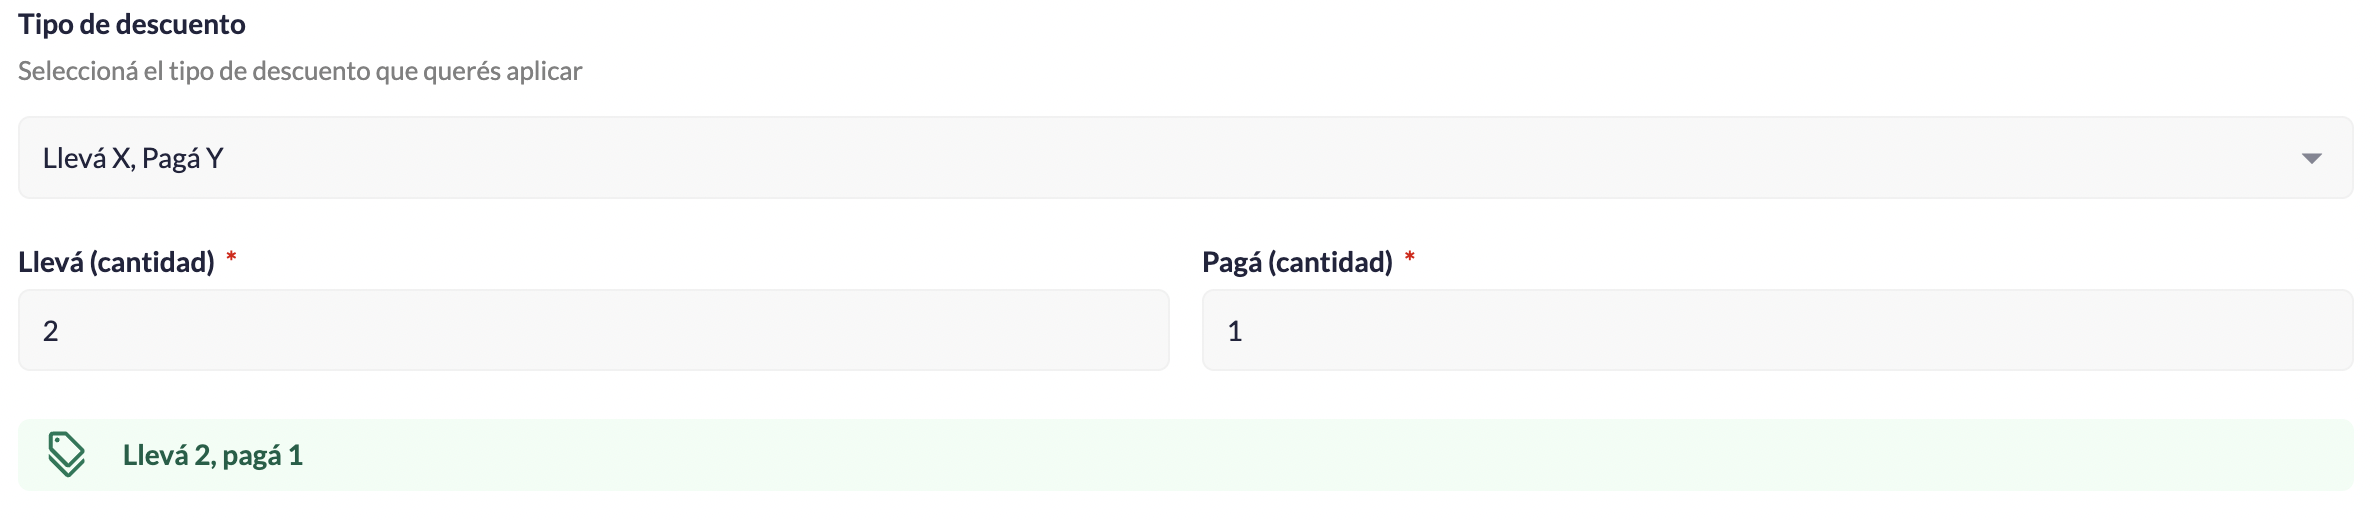The width and height of the screenshot is (2376, 520).
Task: Click the selected "Llevá X, Pagá Y" option text
Action: [133, 158]
